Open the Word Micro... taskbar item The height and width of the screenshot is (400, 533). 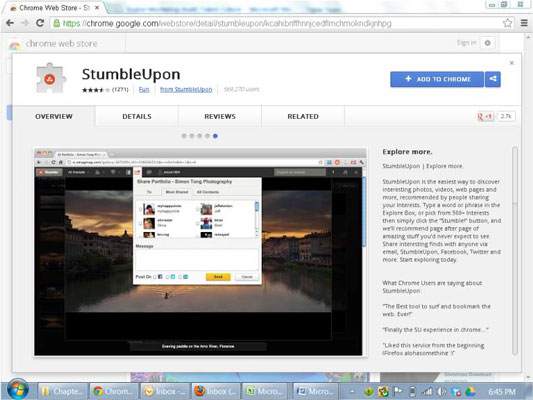coord(316,391)
